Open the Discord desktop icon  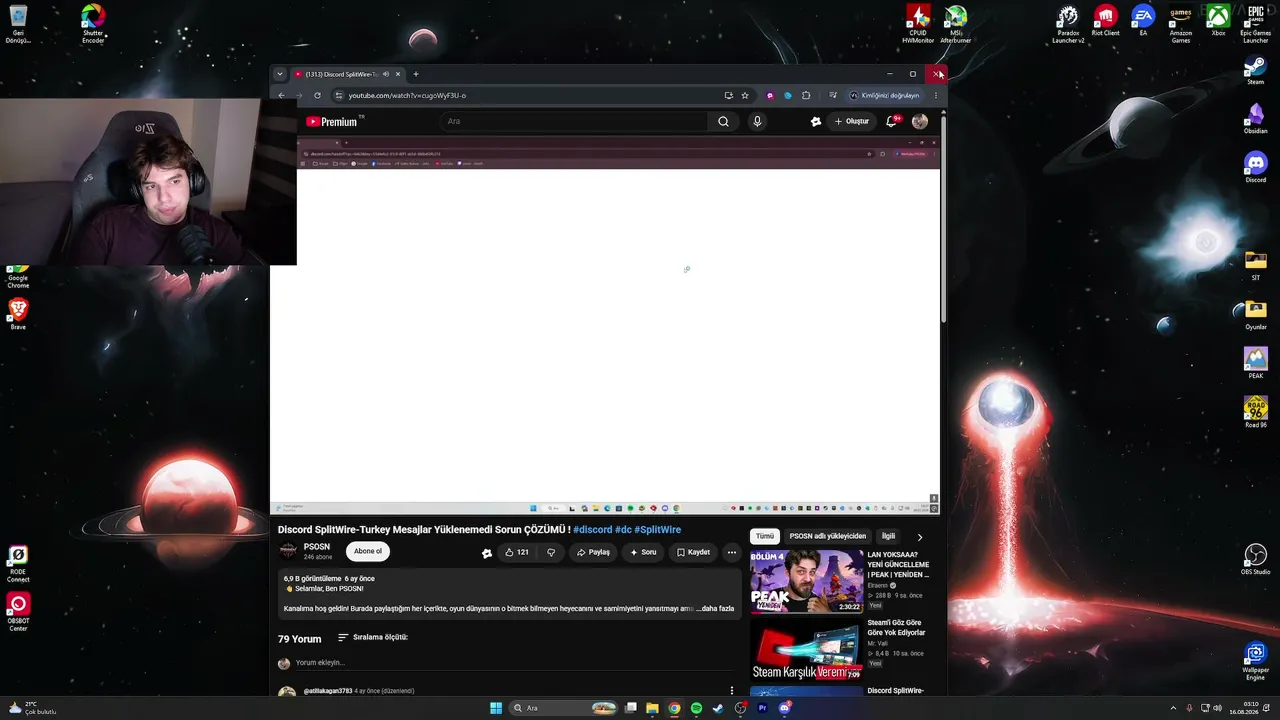(x=1256, y=167)
